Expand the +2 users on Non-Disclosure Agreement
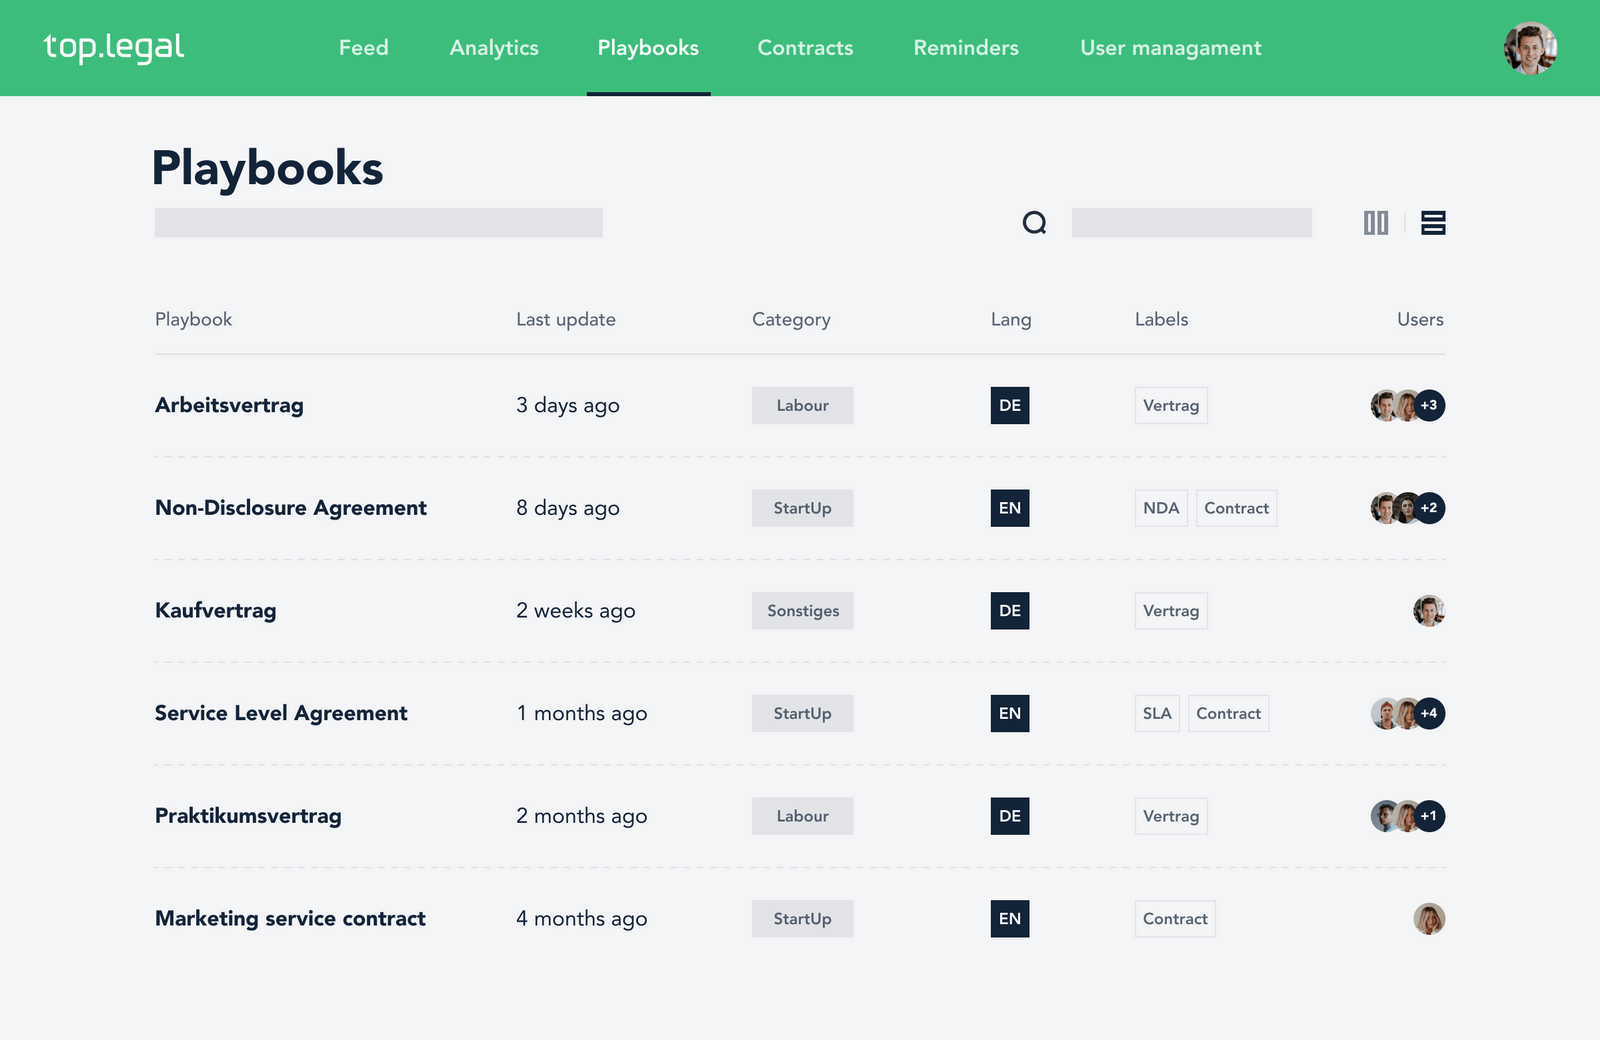The height and width of the screenshot is (1040, 1600). point(1429,507)
